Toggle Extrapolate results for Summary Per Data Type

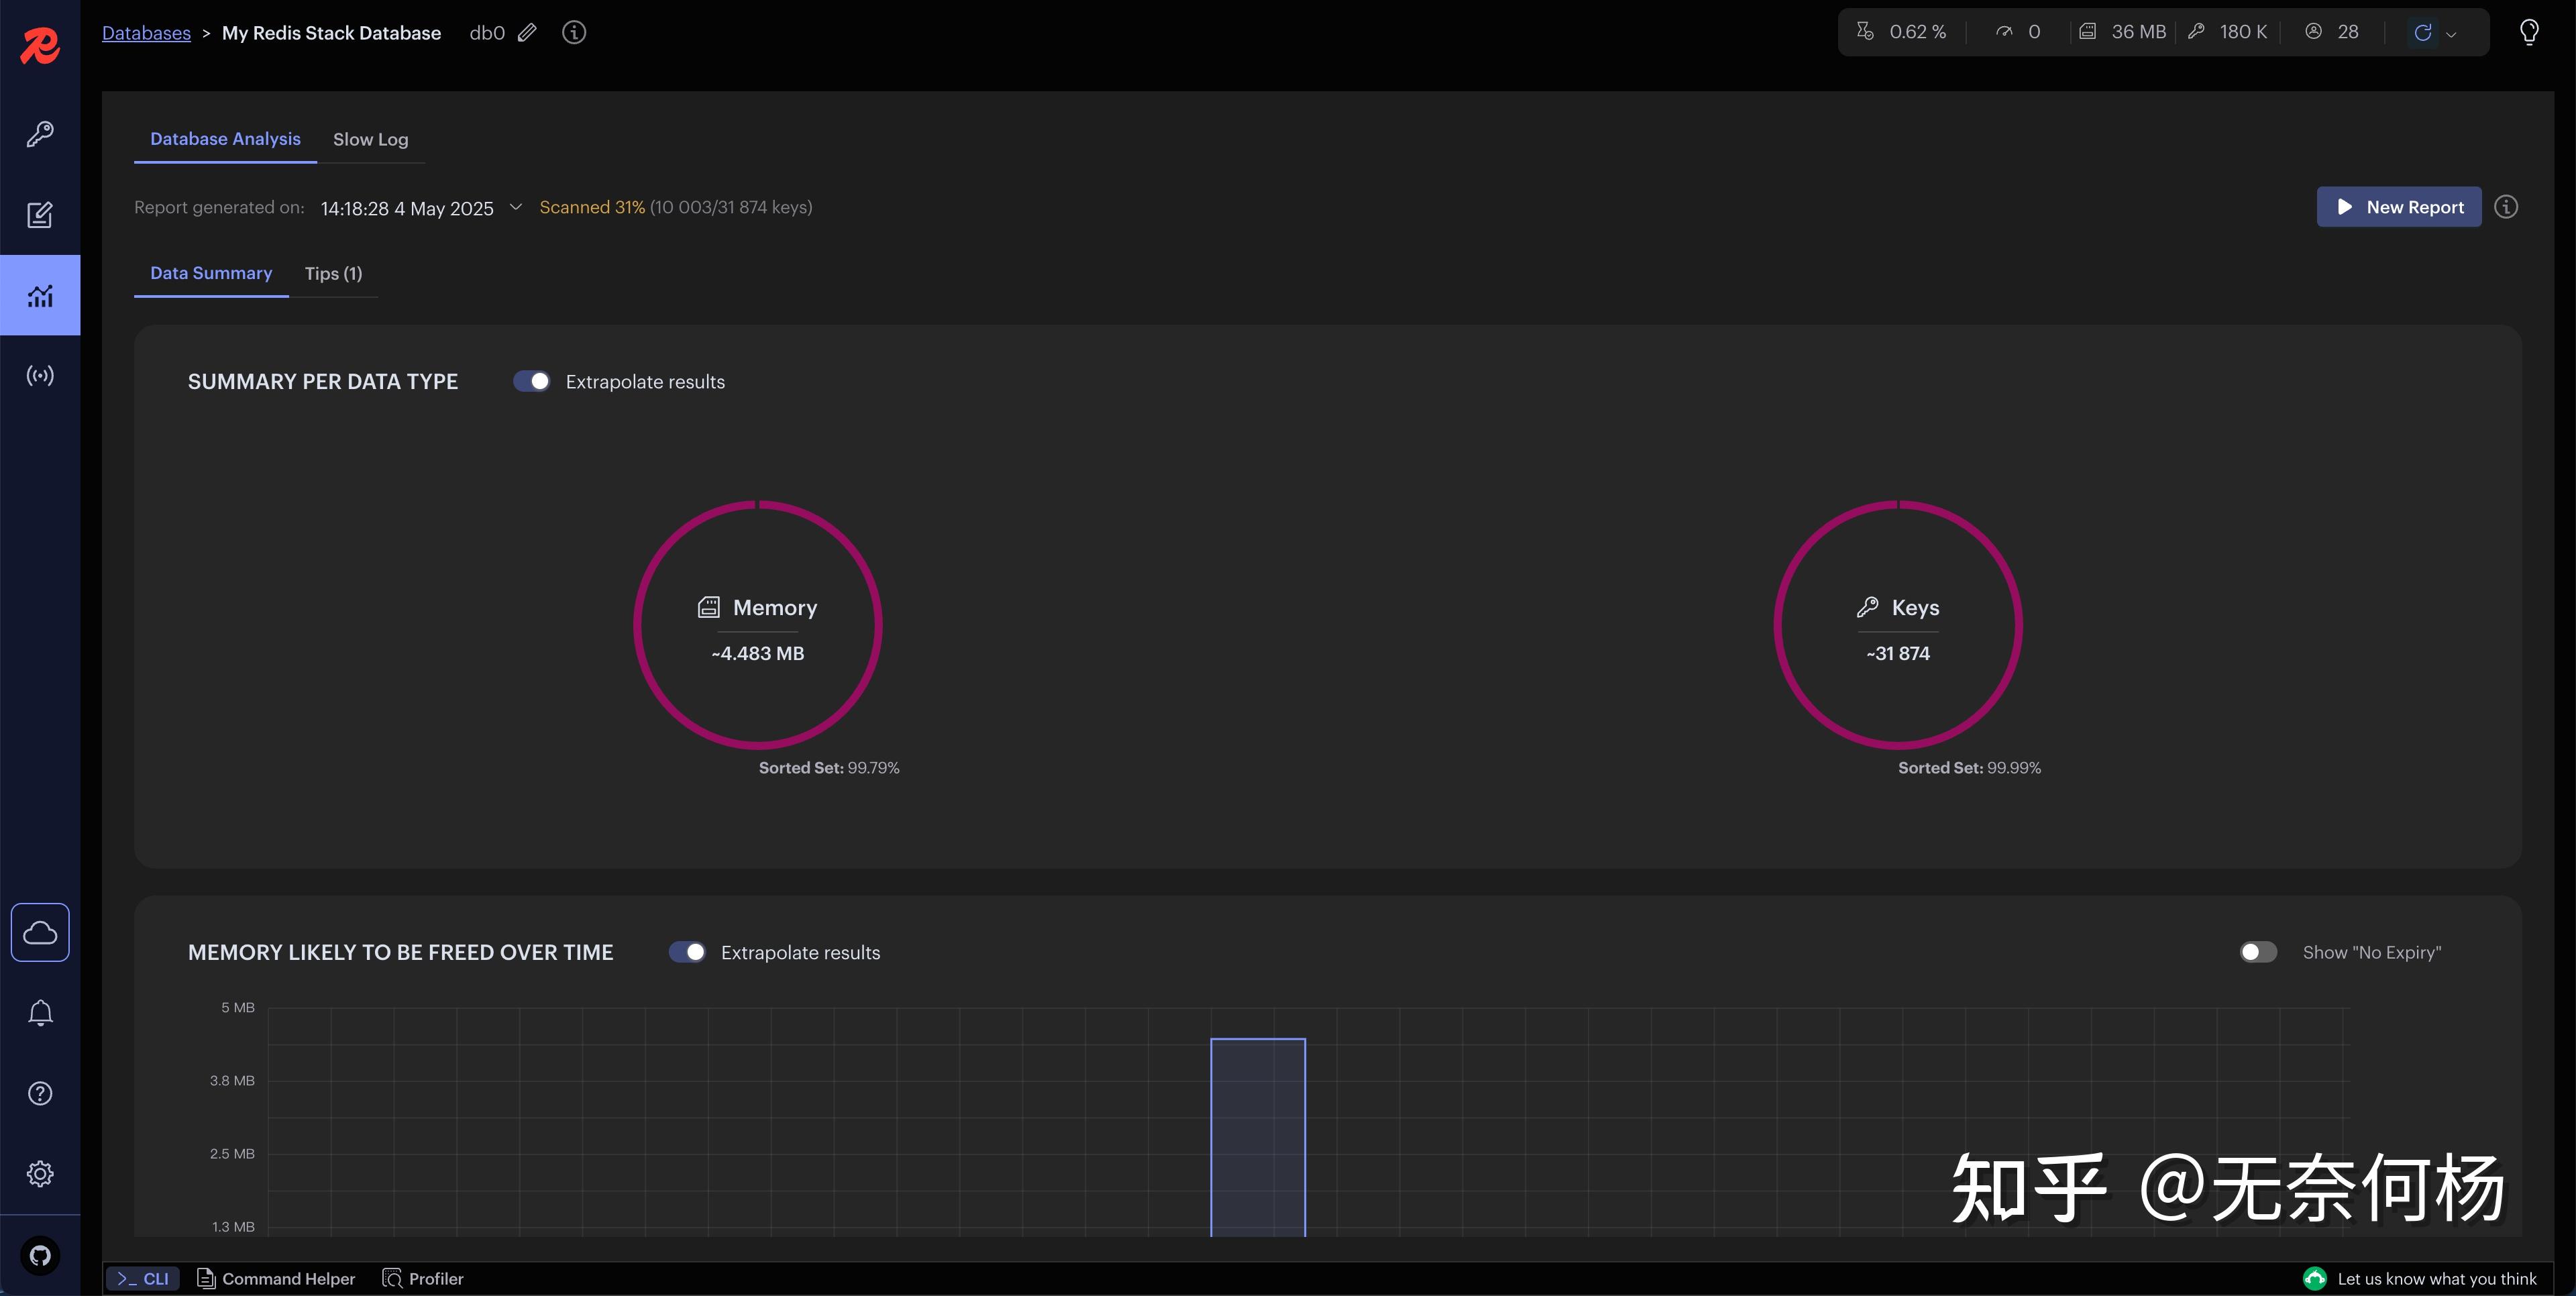coord(531,381)
